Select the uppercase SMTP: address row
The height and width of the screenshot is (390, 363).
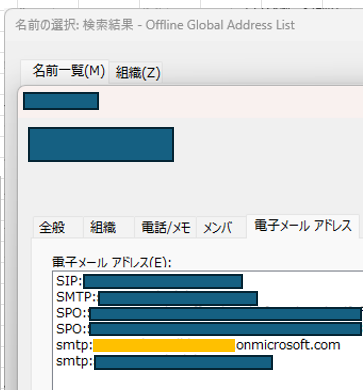click(157, 298)
